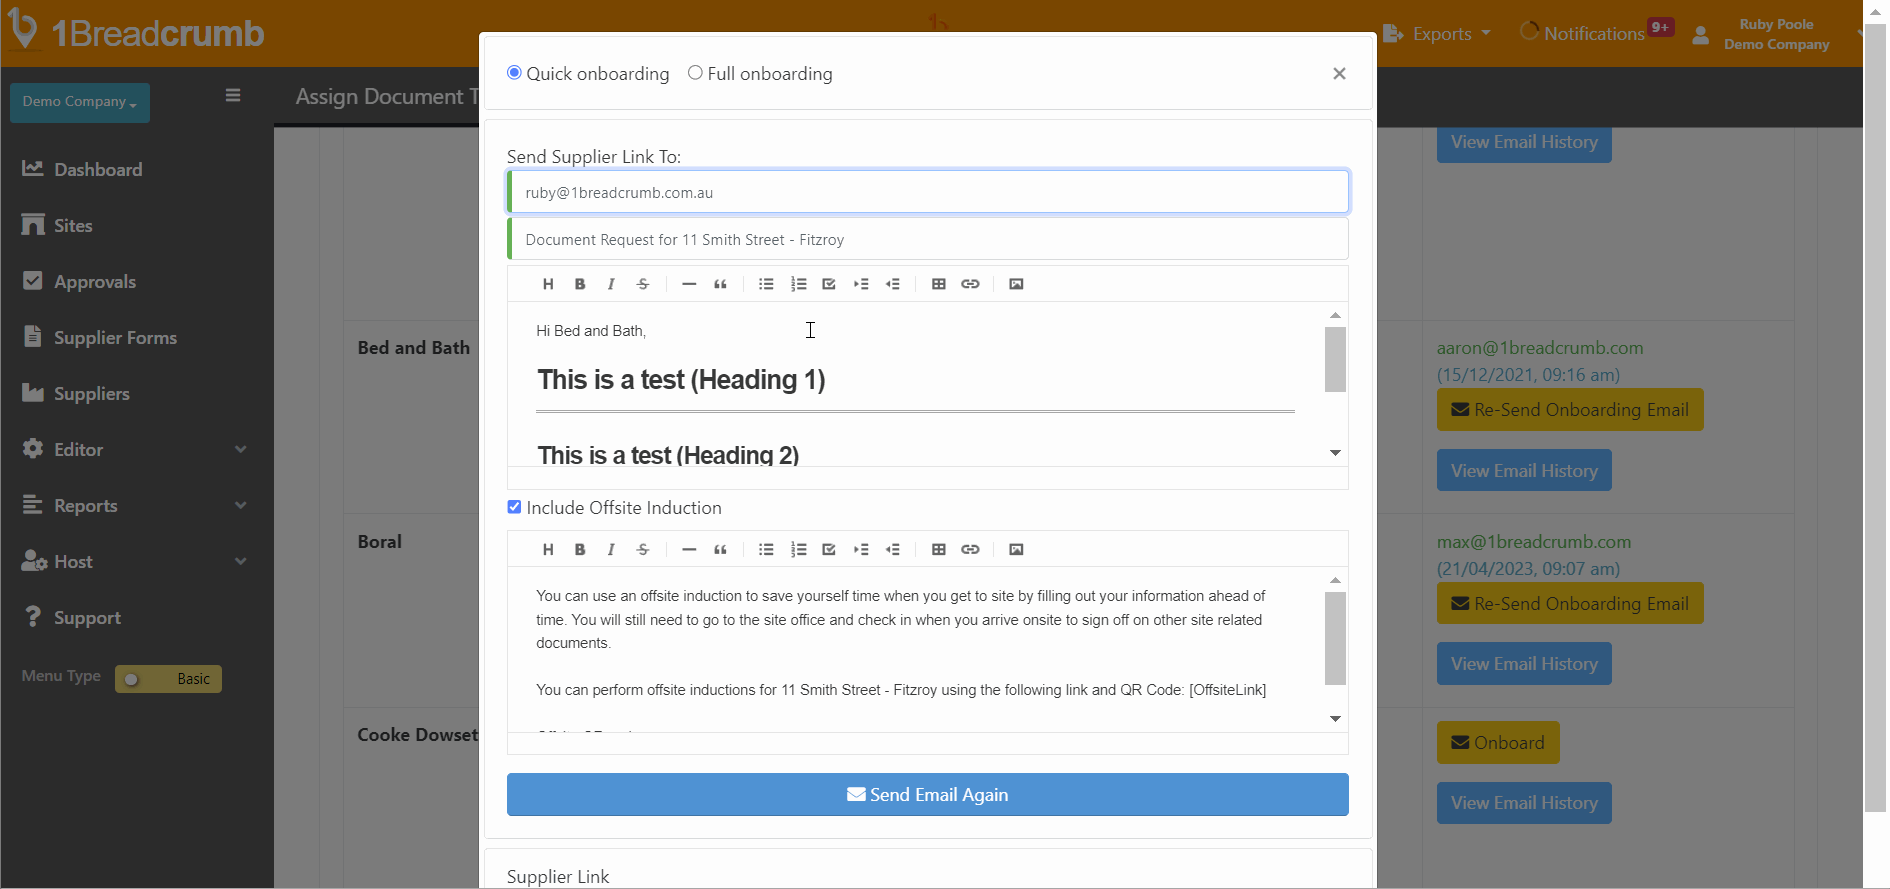The height and width of the screenshot is (889, 1890).
Task: Add a blockquote in the upper email editor
Action: point(720,284)
